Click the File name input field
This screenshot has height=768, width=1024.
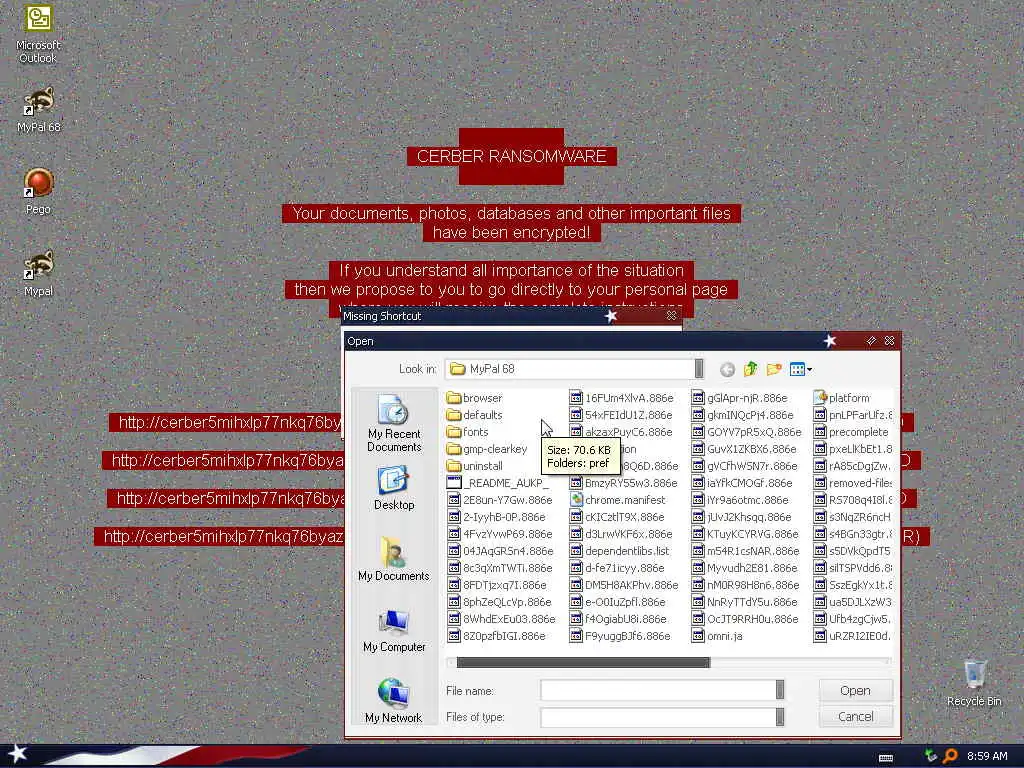(658, 690)
